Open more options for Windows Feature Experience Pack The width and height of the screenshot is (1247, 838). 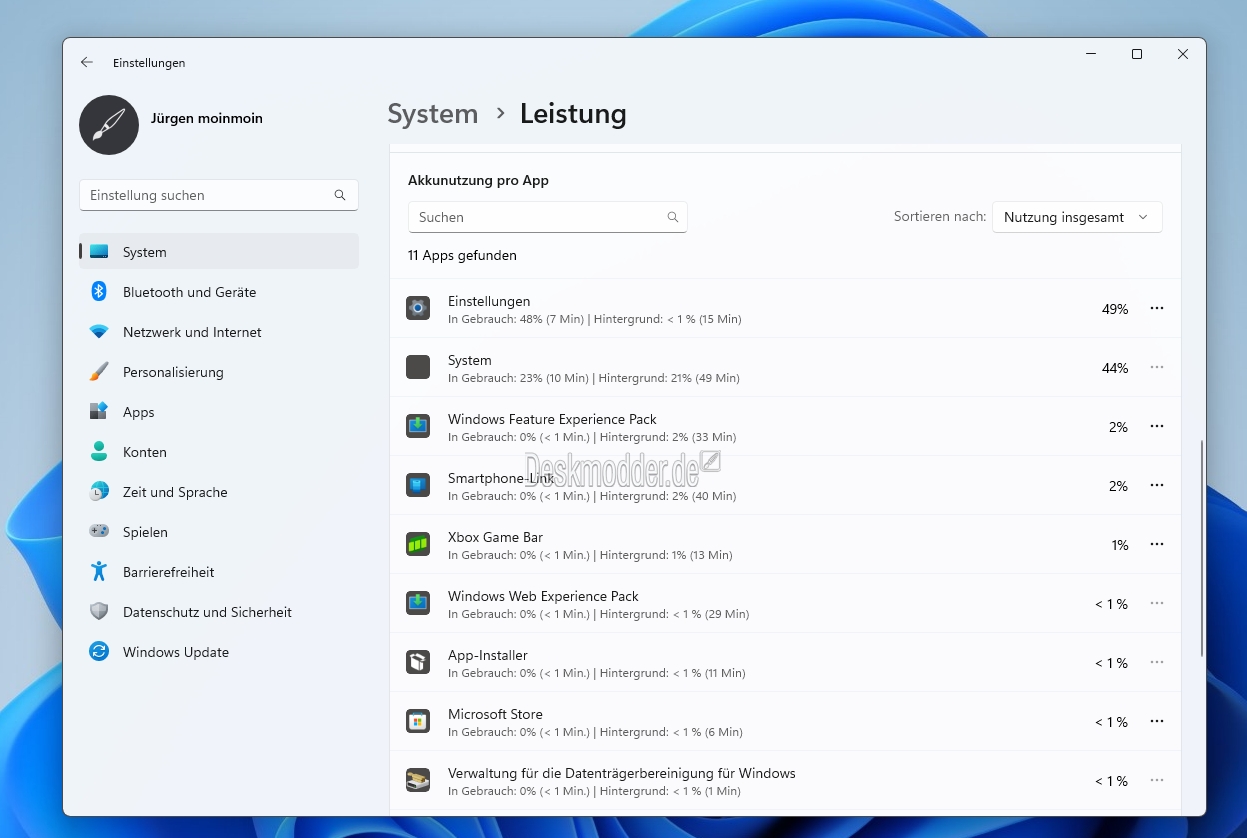click(1157, 426)
